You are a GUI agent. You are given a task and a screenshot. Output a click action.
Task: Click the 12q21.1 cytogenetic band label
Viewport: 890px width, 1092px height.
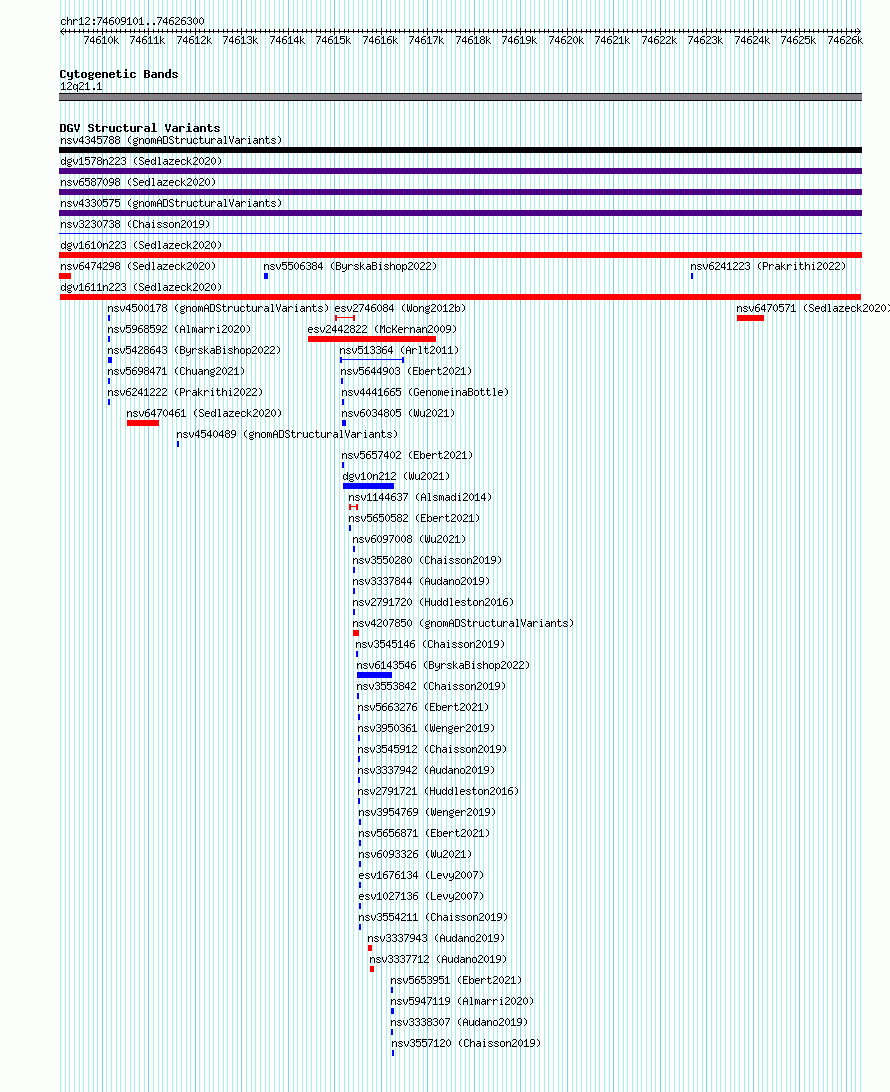point(81,86)
